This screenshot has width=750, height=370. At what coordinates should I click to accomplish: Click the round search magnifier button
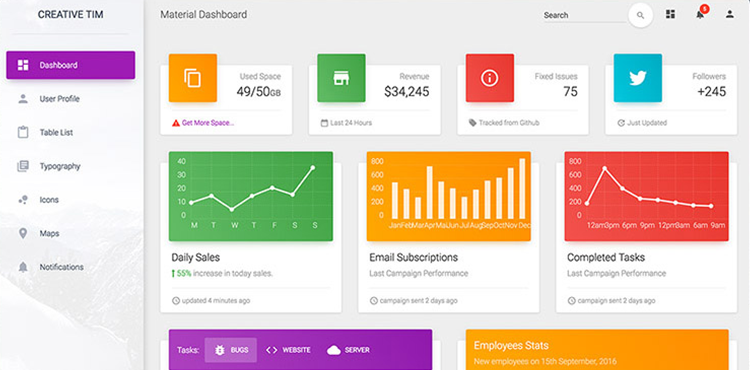(640, 15)
